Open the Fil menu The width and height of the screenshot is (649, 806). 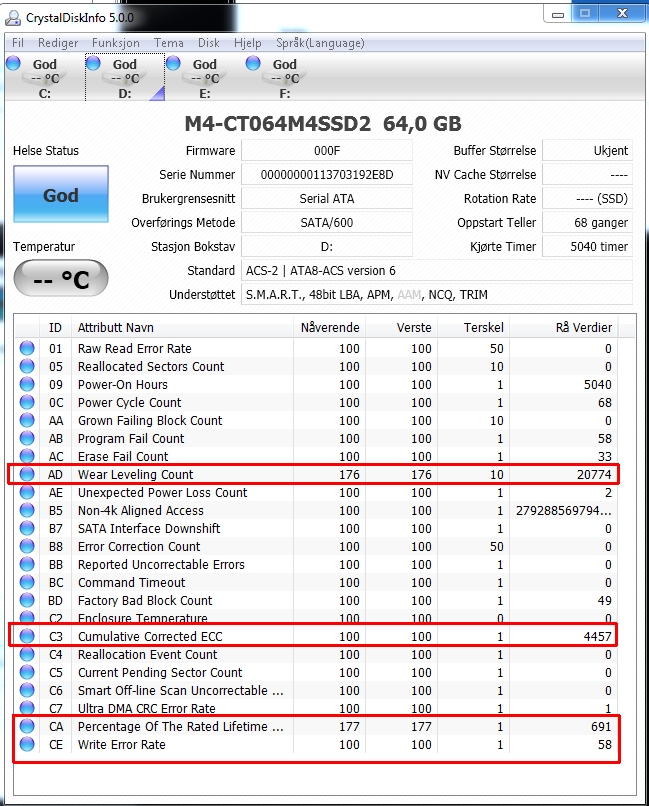18,43
